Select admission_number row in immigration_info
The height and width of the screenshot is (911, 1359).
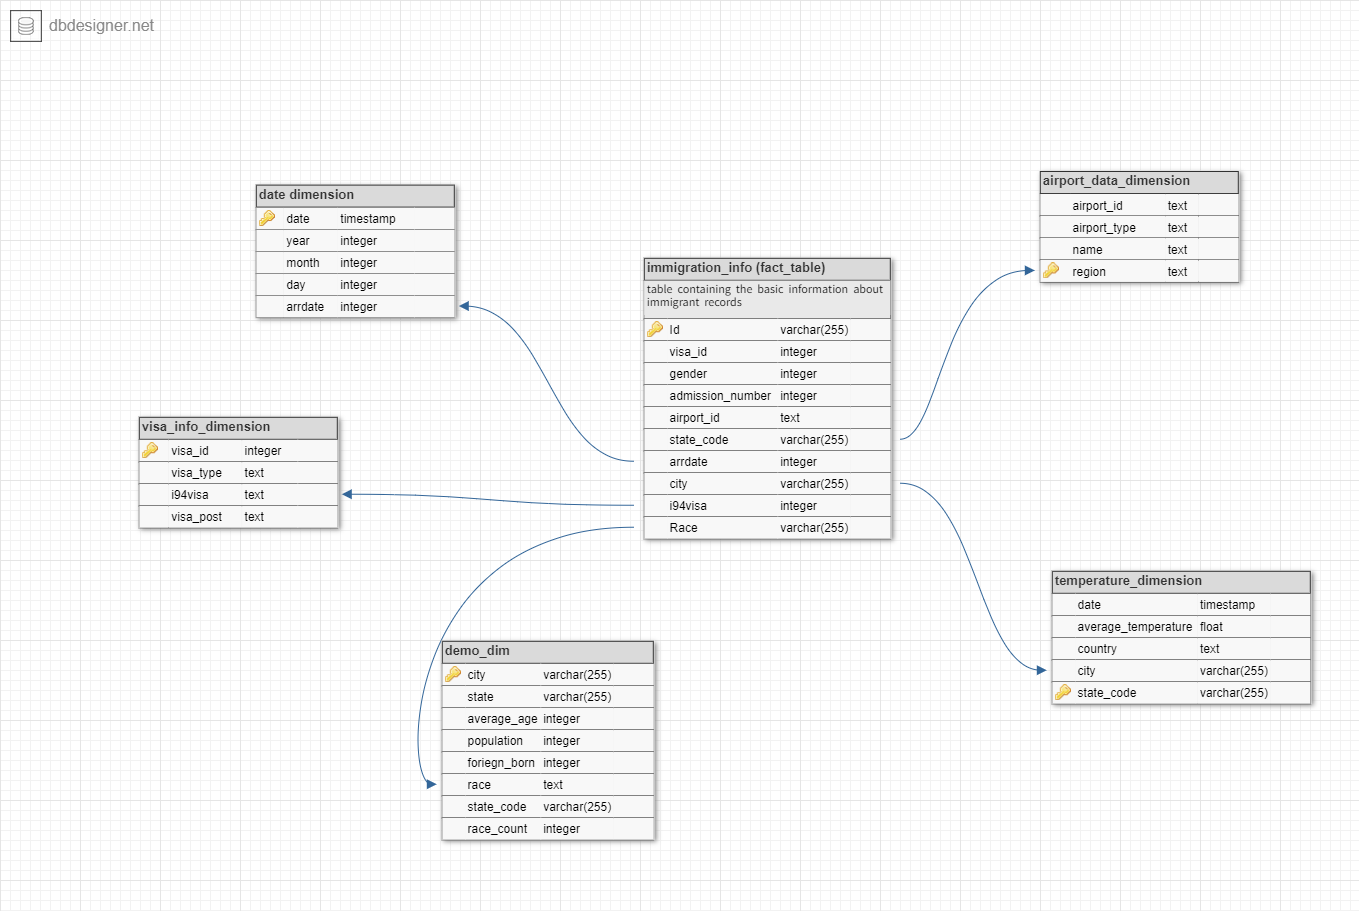[x=767, y=396]
